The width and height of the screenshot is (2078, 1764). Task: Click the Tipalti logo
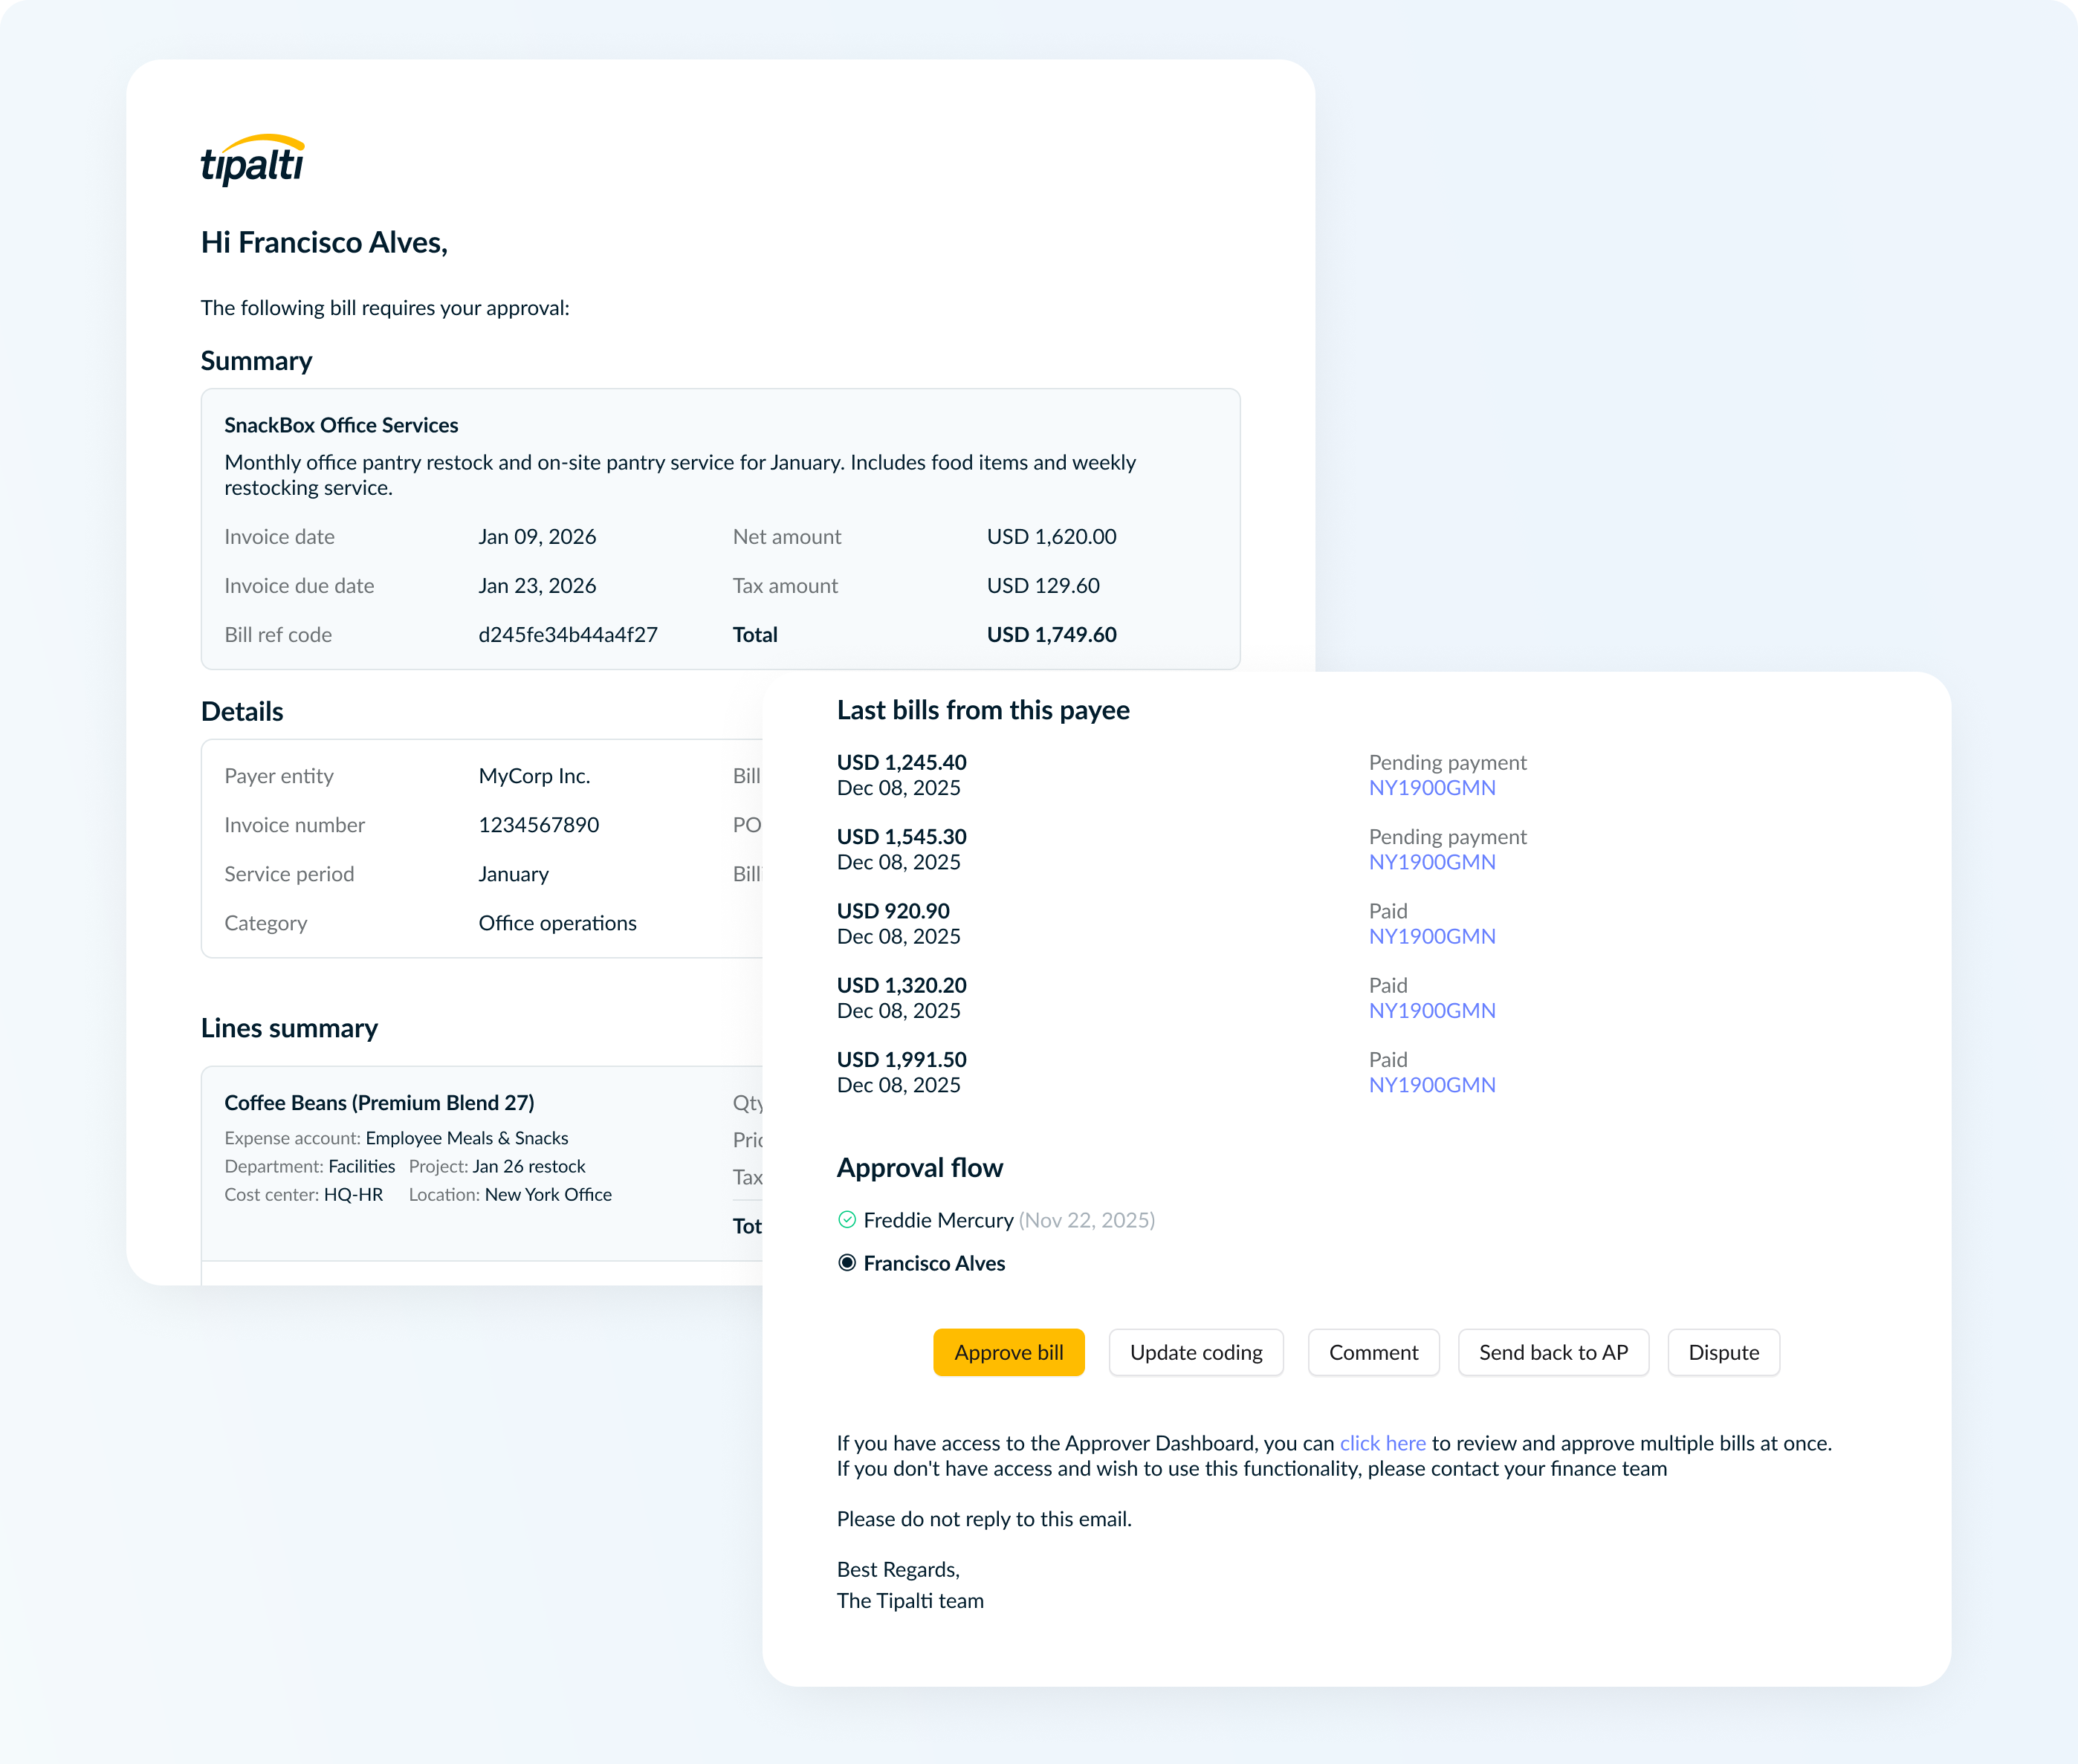pos(252,160)
